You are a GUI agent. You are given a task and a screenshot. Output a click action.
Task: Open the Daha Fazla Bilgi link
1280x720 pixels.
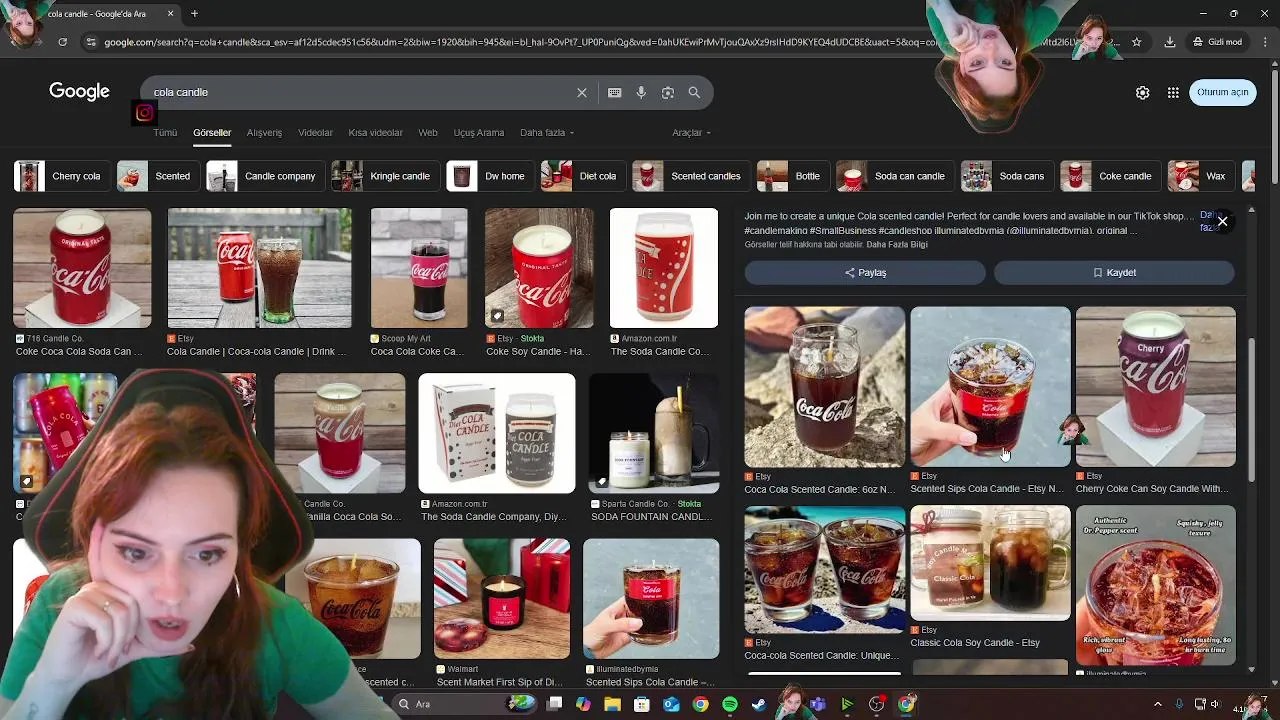[x=897, y=245]
